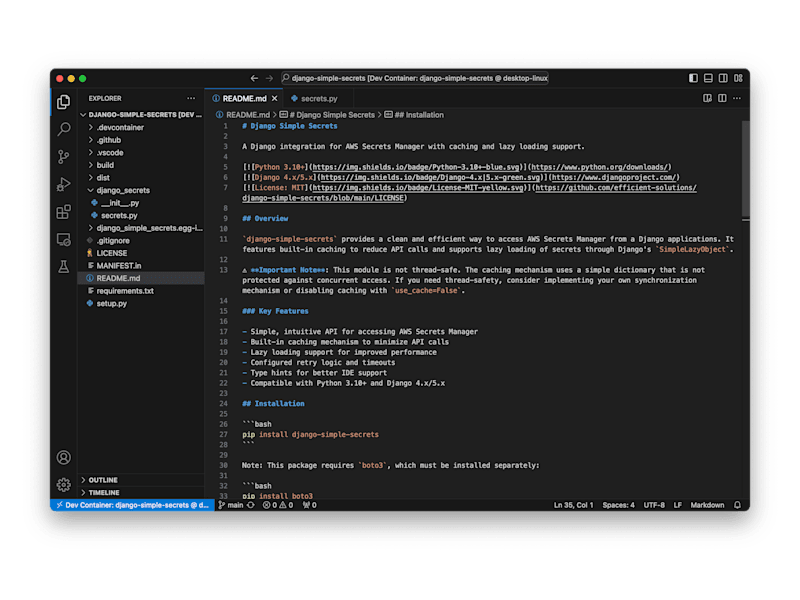Select the README.md editor tab

[244, 98]
